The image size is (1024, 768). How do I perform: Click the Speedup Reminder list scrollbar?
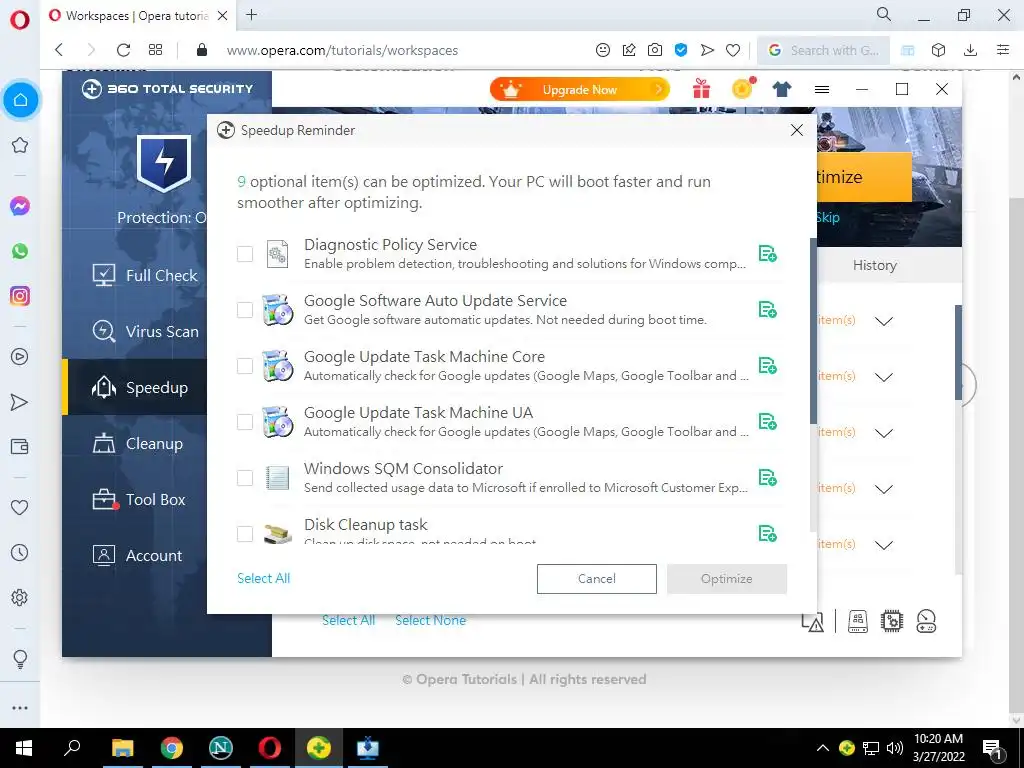pos(813,330)
